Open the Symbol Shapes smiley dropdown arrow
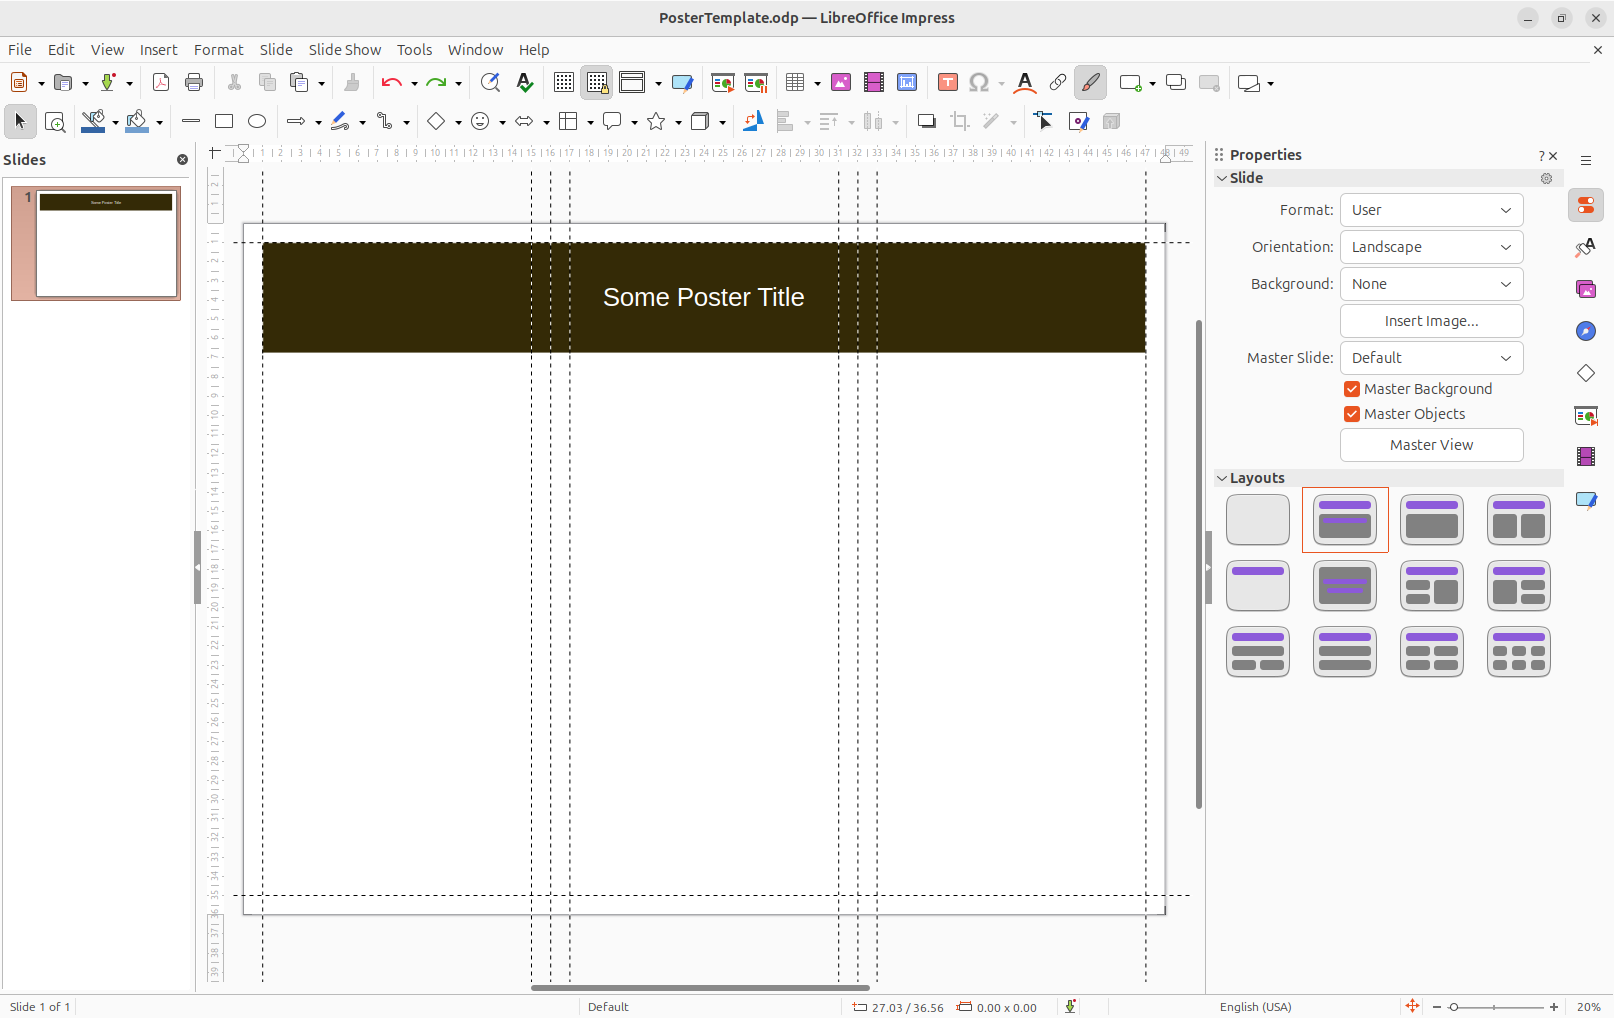The height and width of the screenshot is (1018, 1614). (502, 122)
